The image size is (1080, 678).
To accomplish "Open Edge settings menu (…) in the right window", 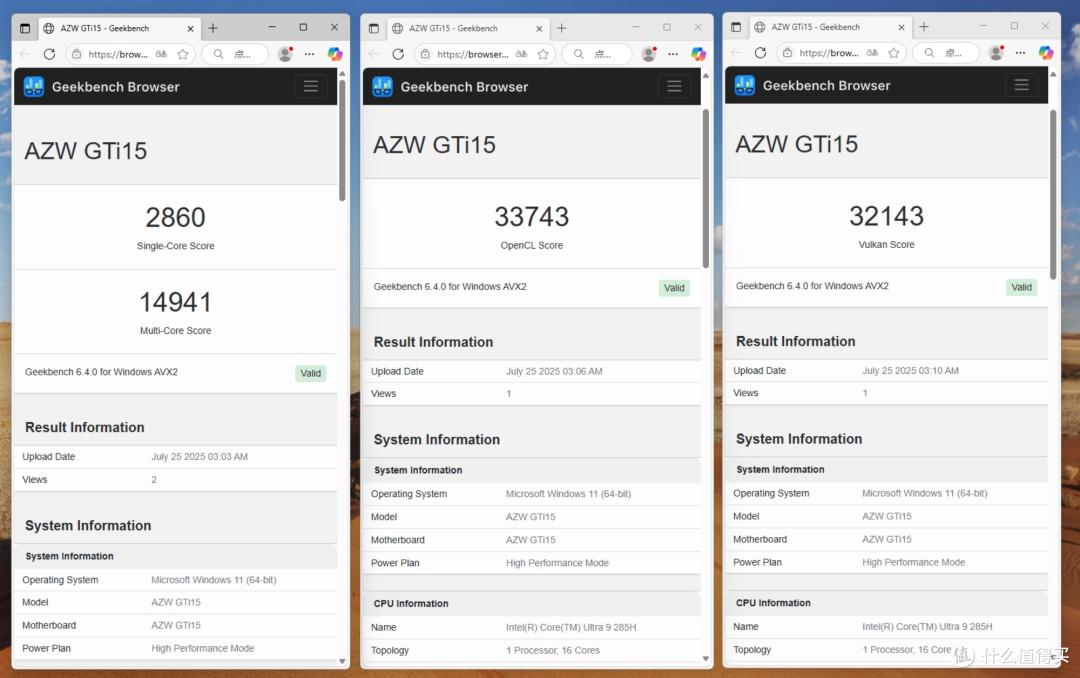I will (1020, 52).
